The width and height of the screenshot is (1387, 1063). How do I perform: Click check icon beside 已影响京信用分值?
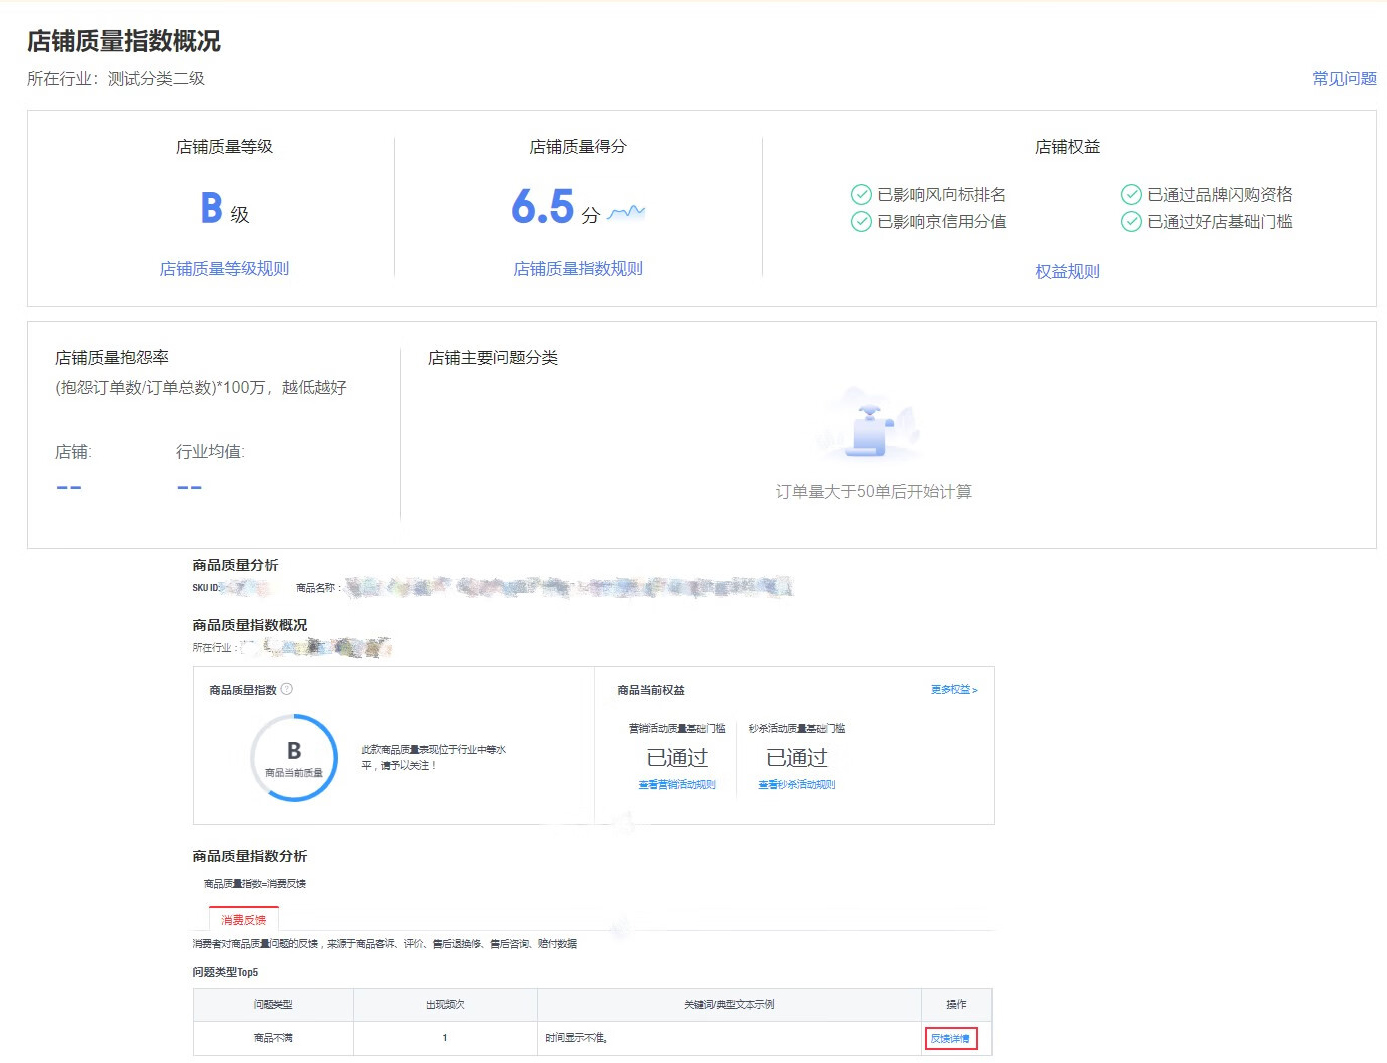[x=861, y=222]
